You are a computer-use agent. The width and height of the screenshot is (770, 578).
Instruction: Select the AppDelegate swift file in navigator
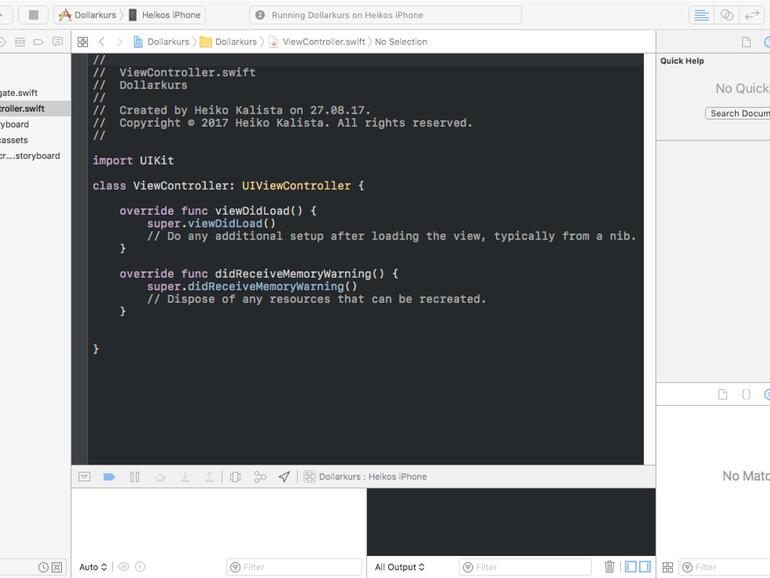pyautogui.click(x=19, y=93)
